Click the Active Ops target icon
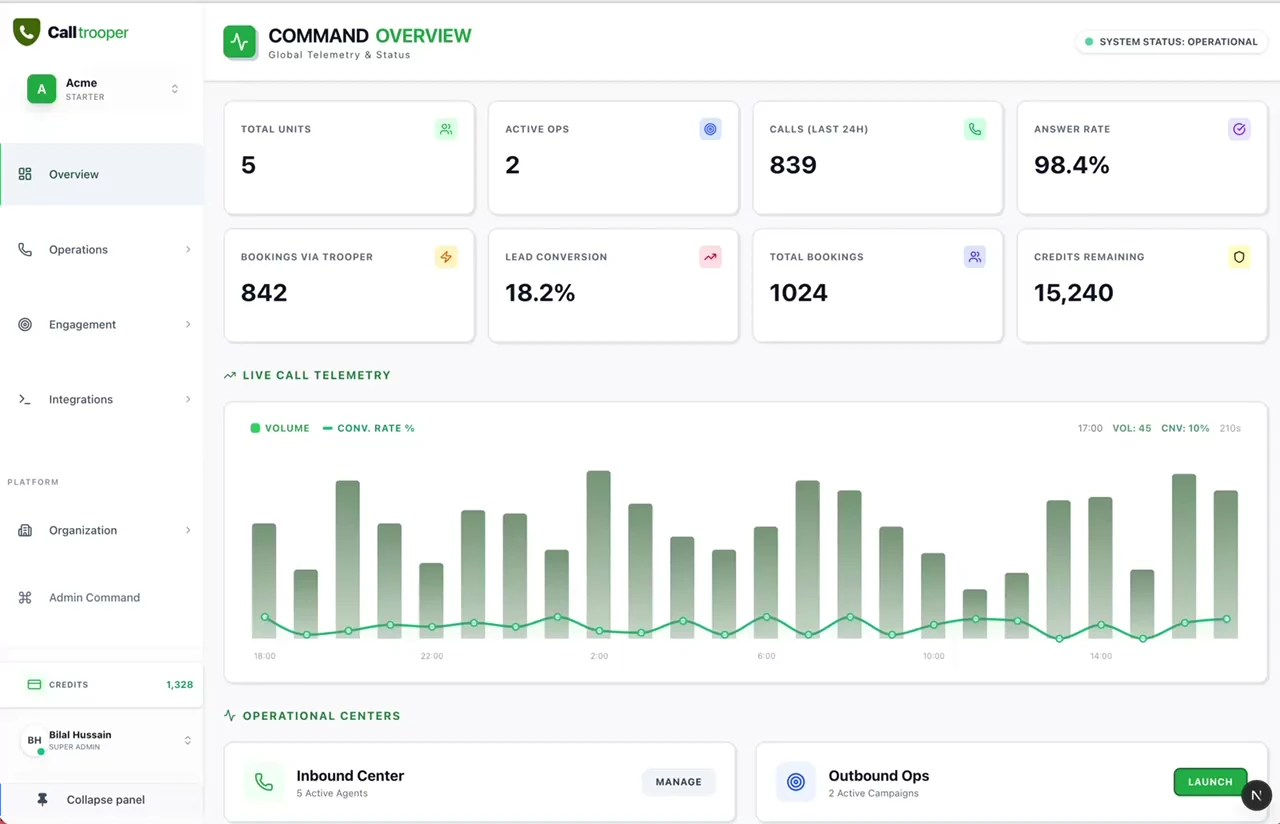1280x824 pixels. pos(710,129)
